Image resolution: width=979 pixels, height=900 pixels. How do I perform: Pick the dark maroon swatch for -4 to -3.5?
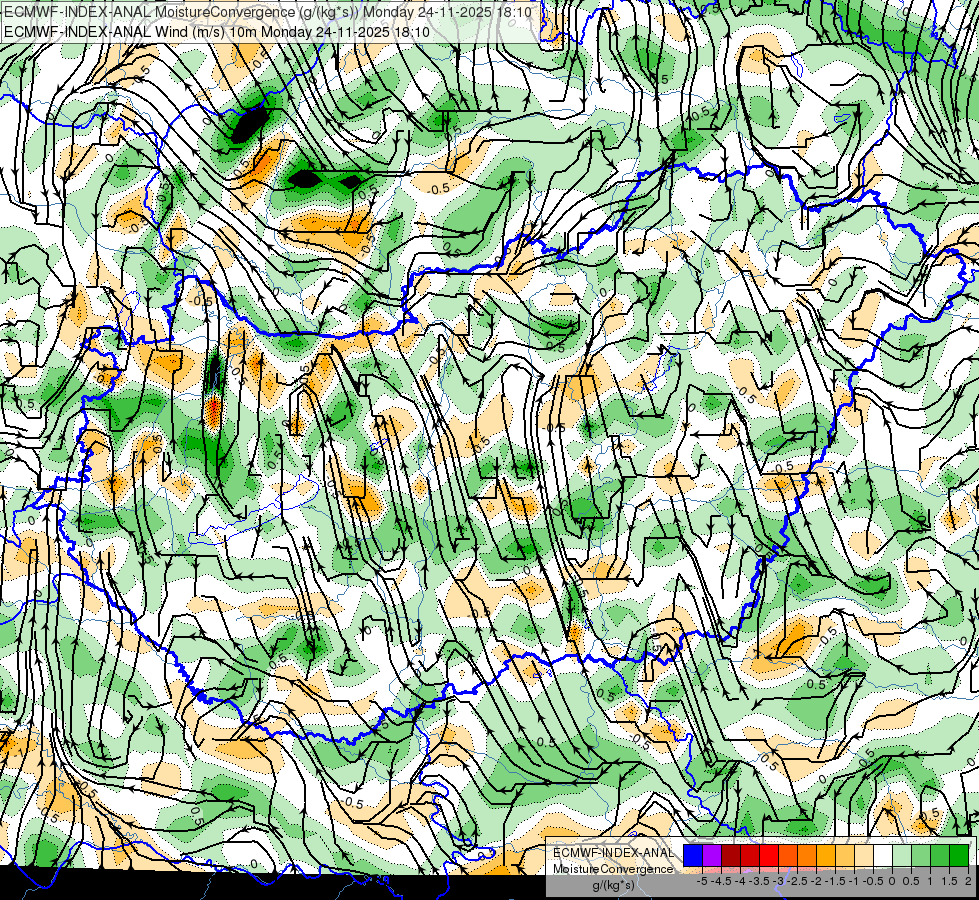coord(731,856)
